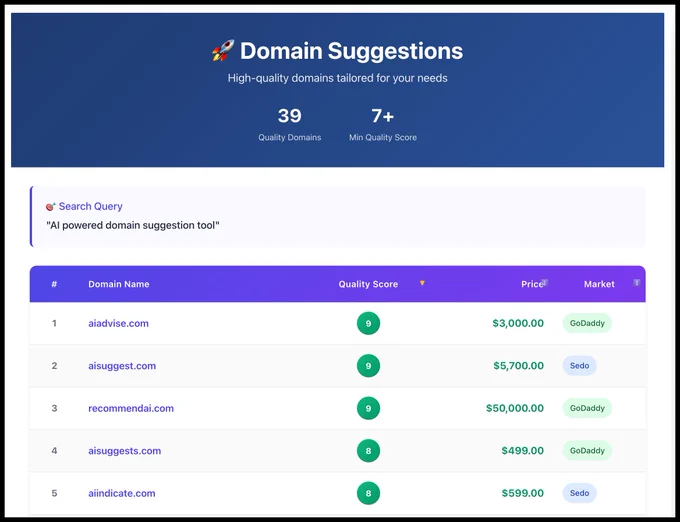Open the aisuggests.com link
Image resolution: width=680 pixels, height=522 pixels.
coord(124,451)
